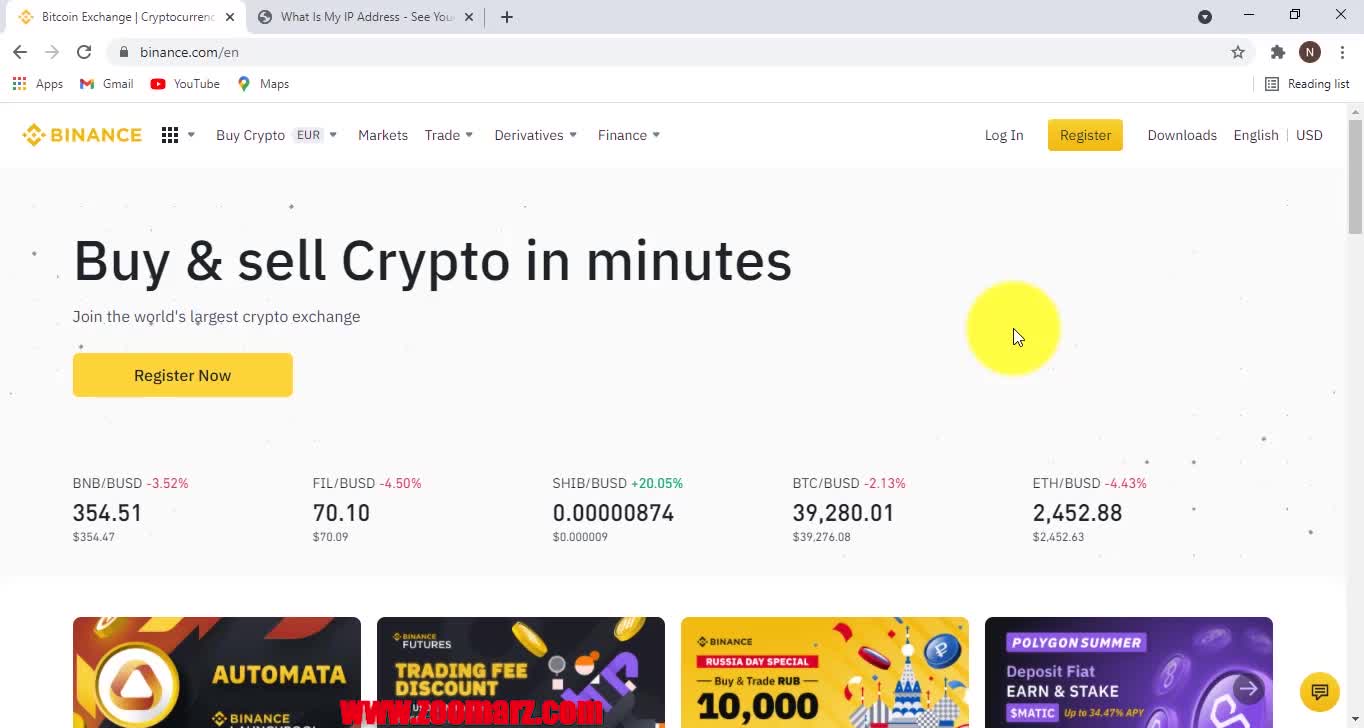Bookmark this page with the star icon
The image size is (1364, 728).
pos(1238,52)
